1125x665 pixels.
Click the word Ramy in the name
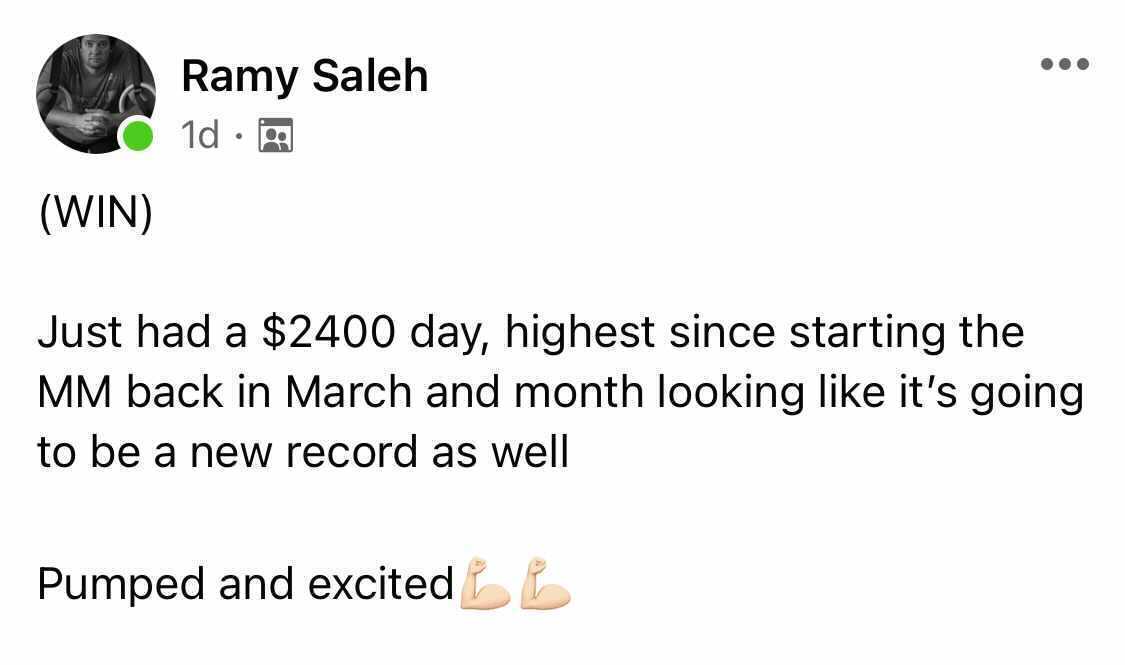(240, 78)
